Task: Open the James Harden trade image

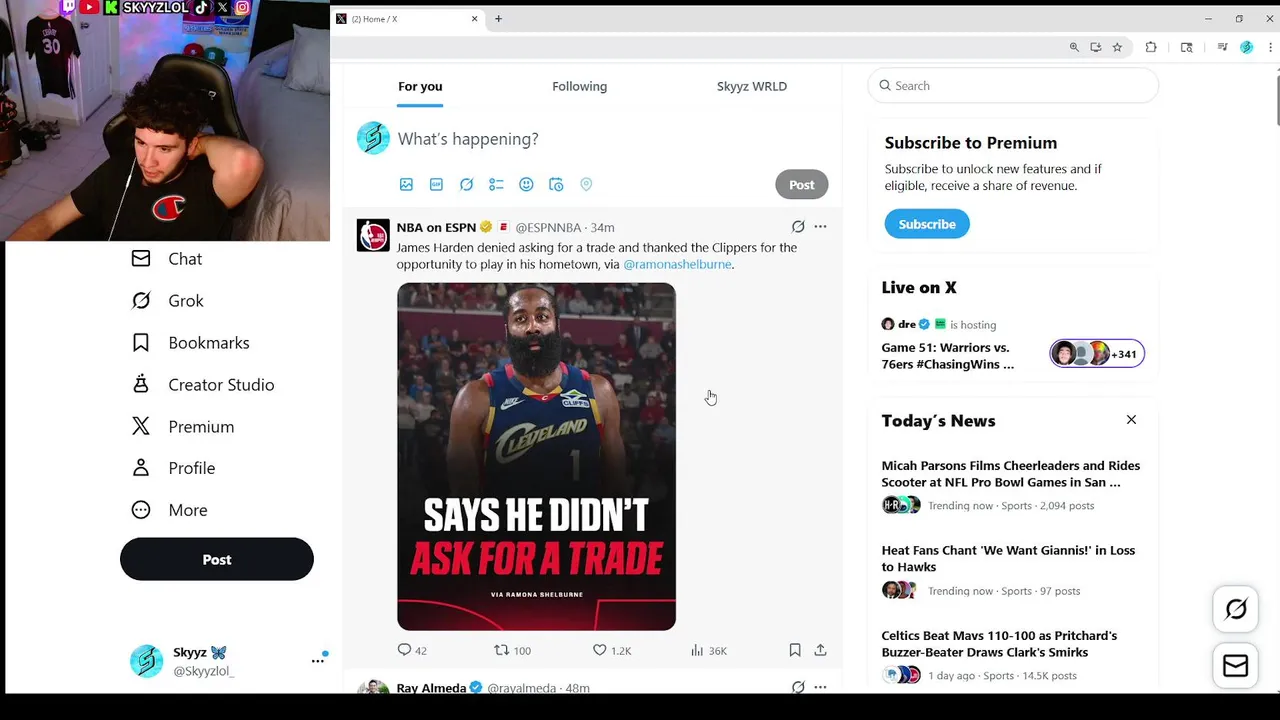Action: tap(536, 457)
